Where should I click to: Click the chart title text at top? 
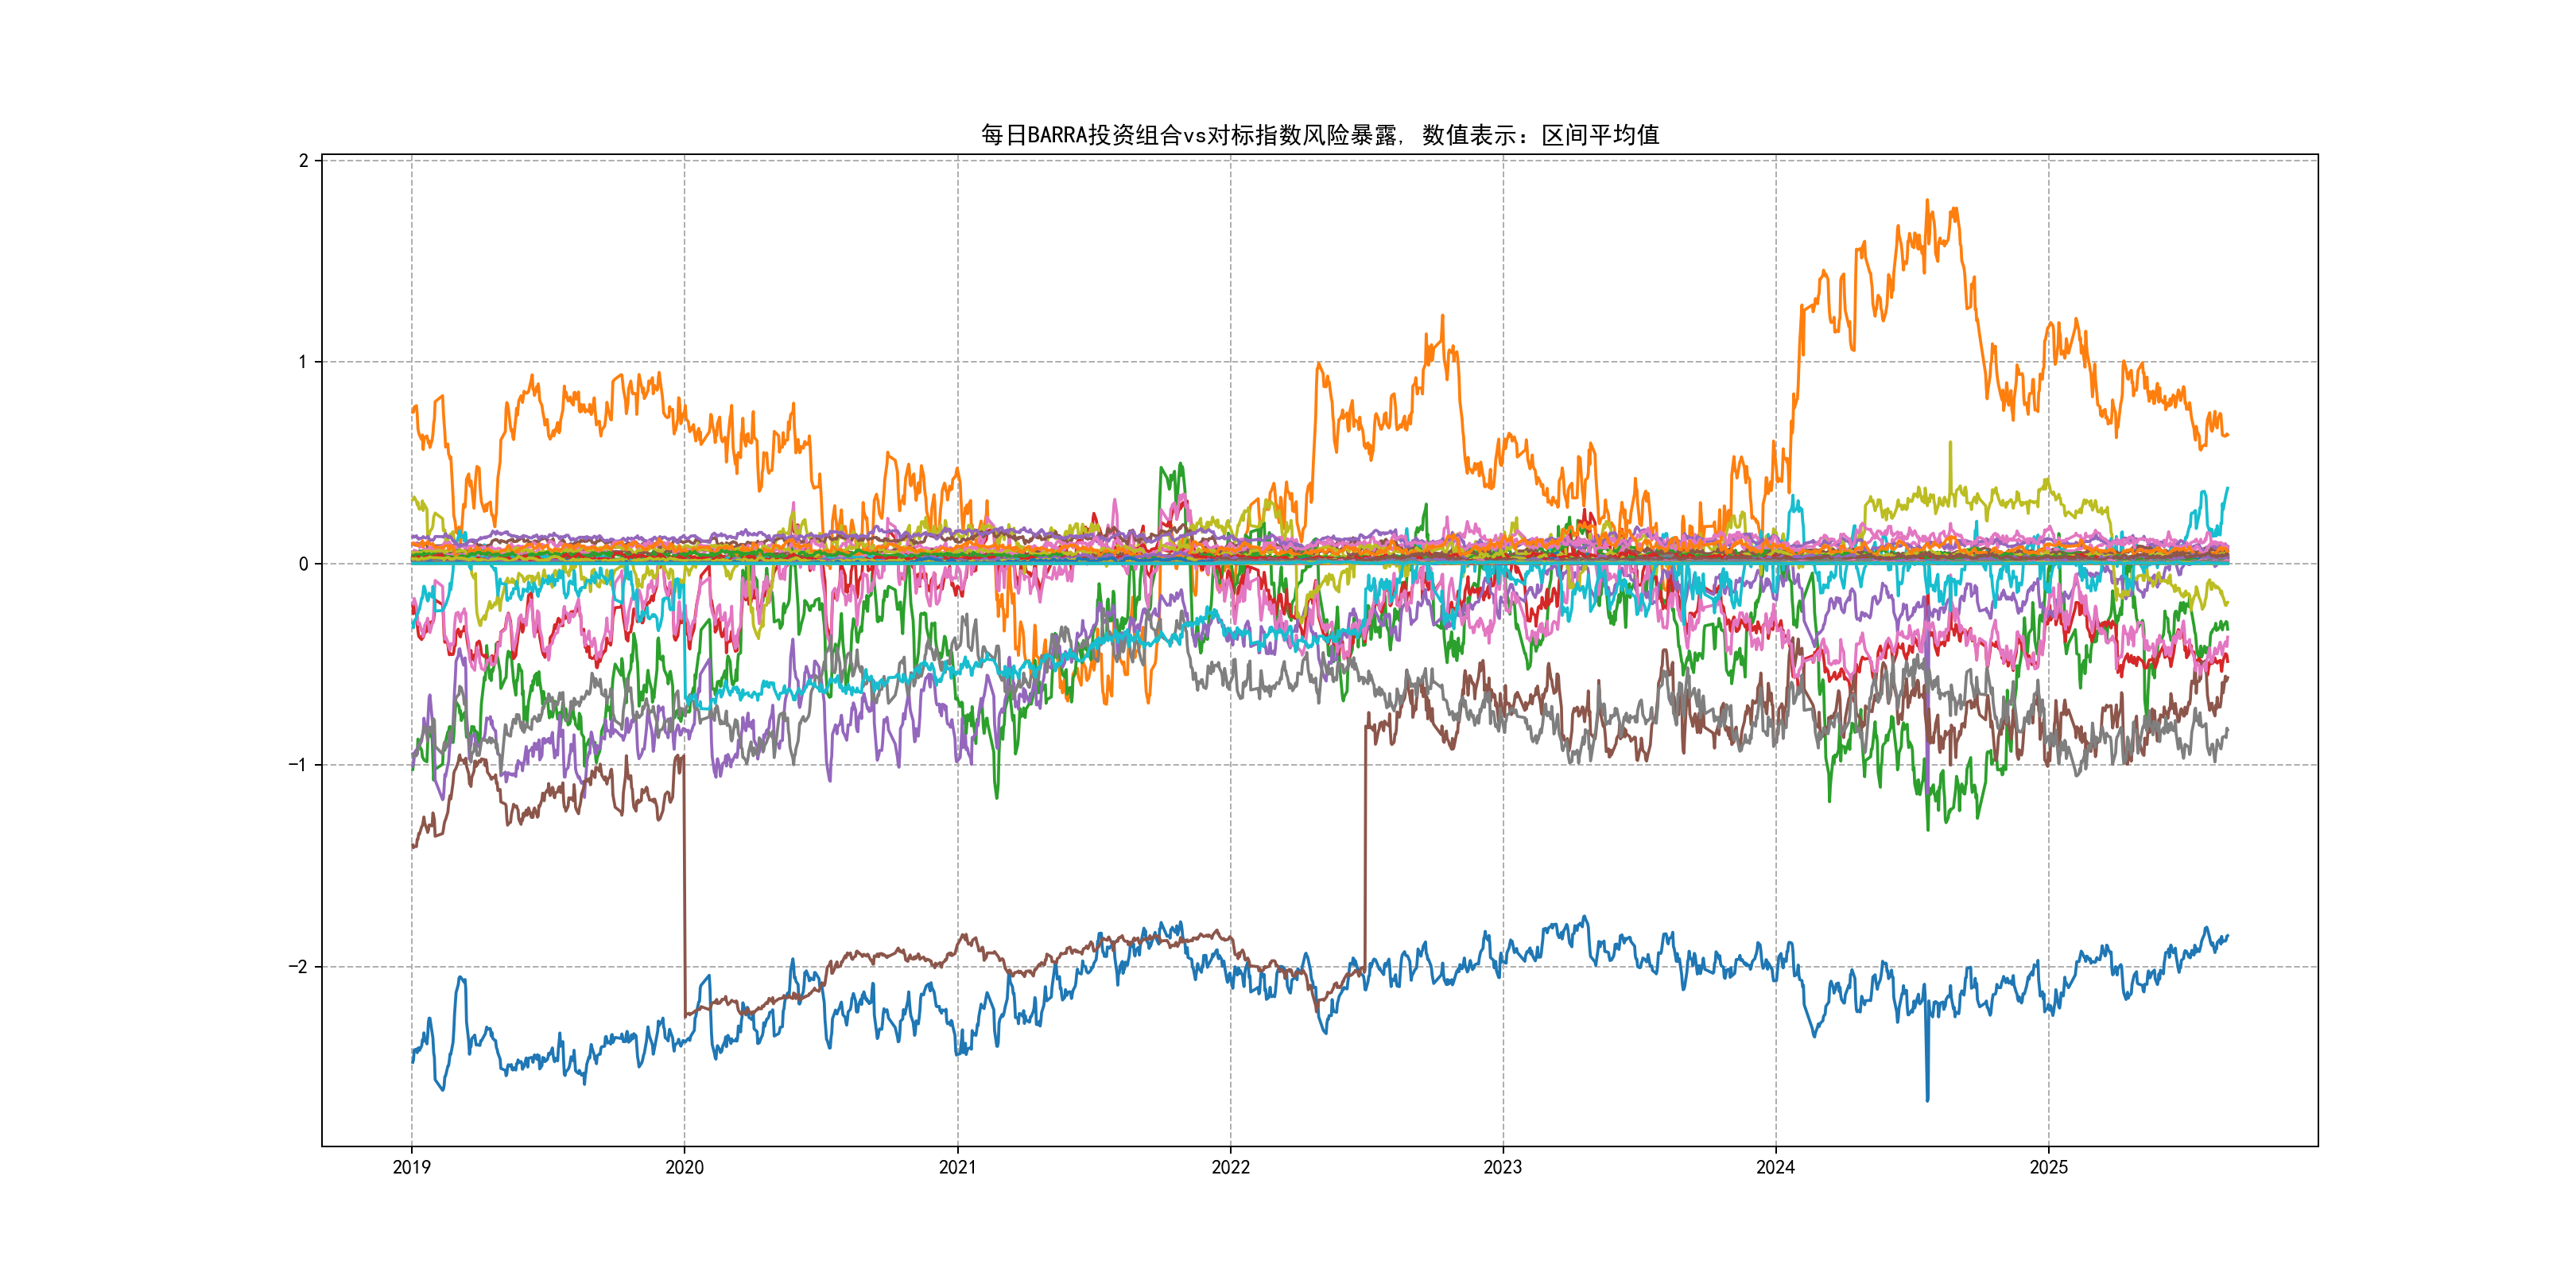pyautogui.click(x=1319, y=135)
